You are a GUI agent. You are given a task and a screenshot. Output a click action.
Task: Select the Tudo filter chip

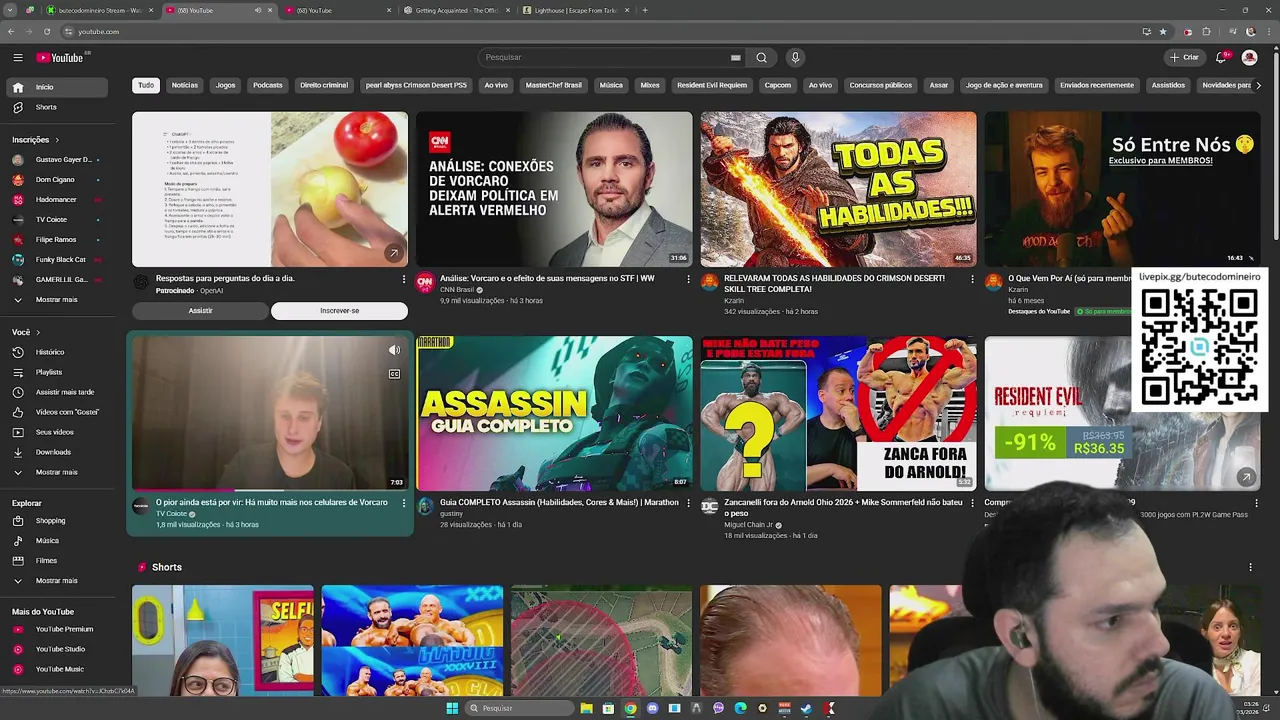146,85
